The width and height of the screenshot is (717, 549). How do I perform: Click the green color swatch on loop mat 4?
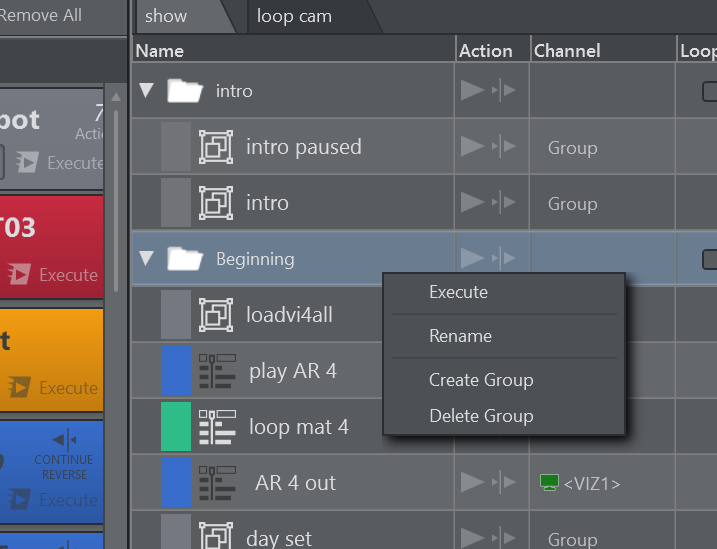pyautogui.click(x=176, y=427)
